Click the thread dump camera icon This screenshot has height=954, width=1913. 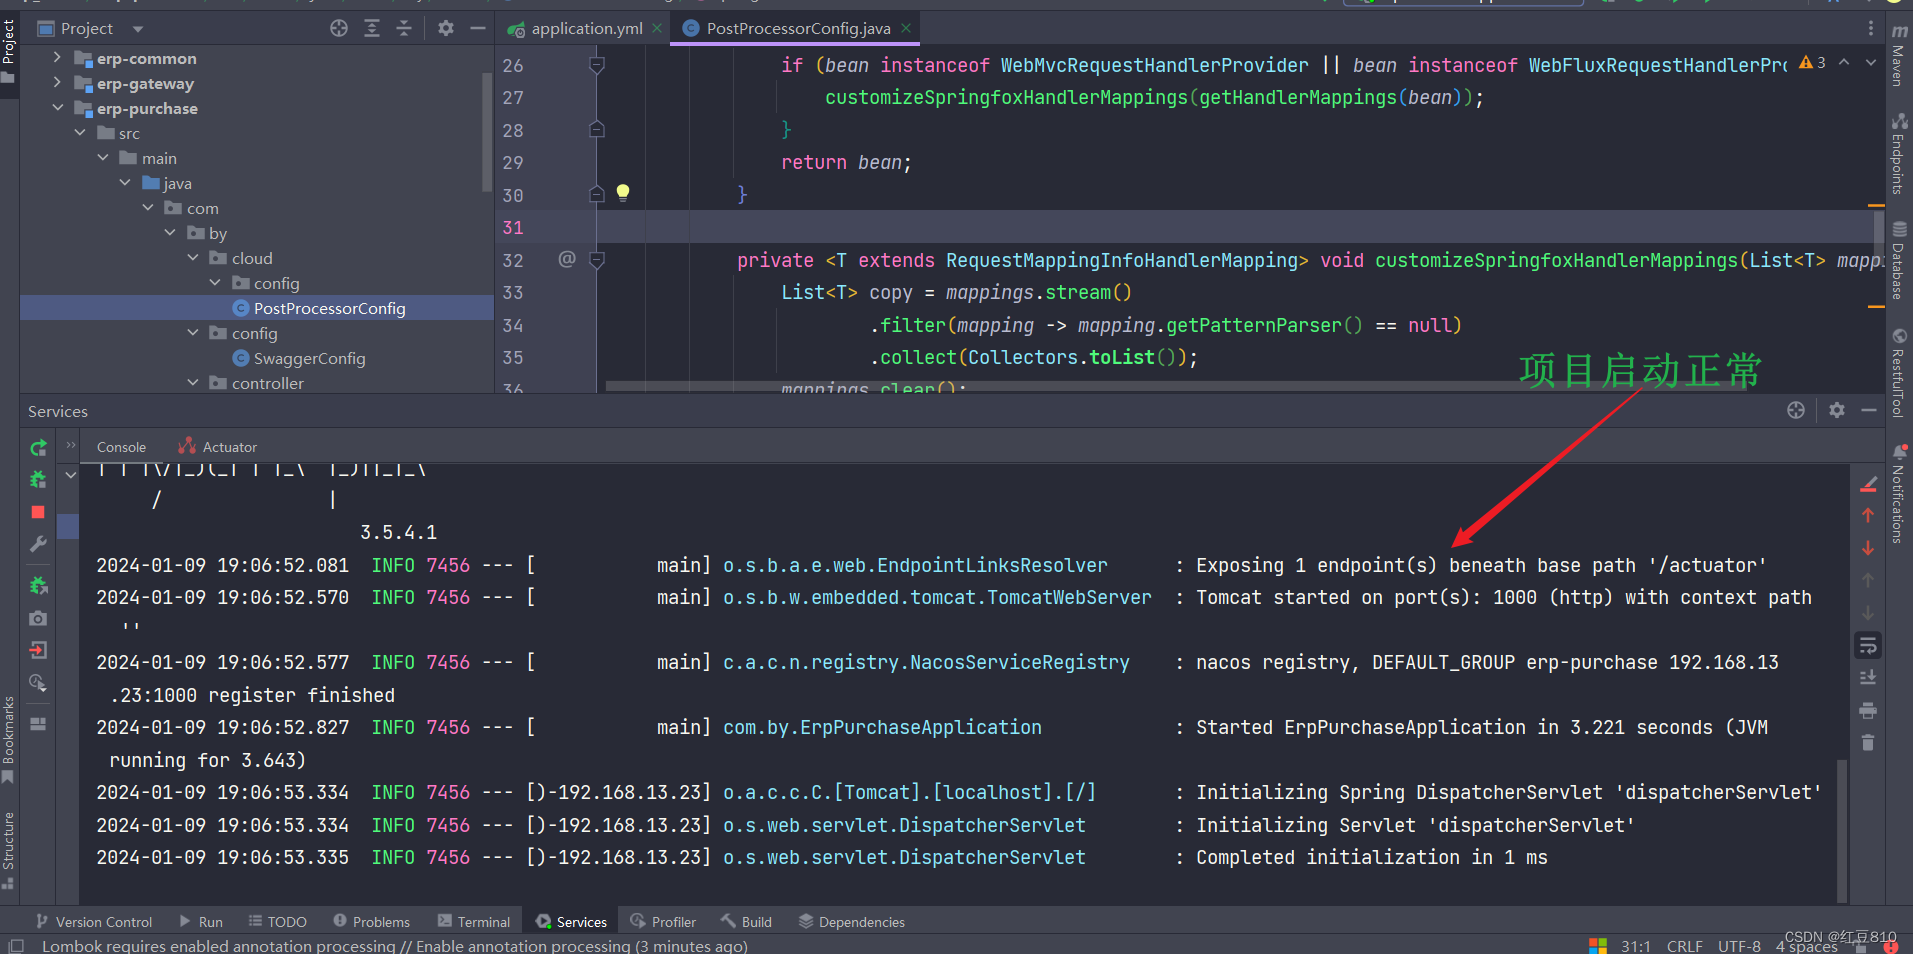(x=37, y=618)
